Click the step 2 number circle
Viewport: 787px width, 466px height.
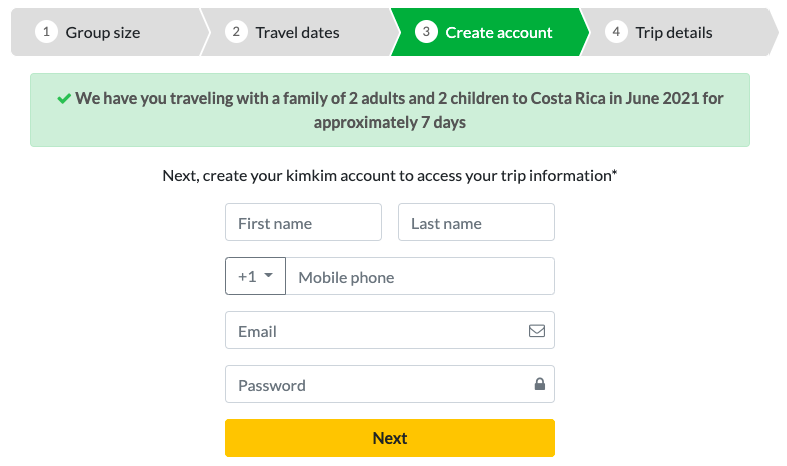point(236,32)
